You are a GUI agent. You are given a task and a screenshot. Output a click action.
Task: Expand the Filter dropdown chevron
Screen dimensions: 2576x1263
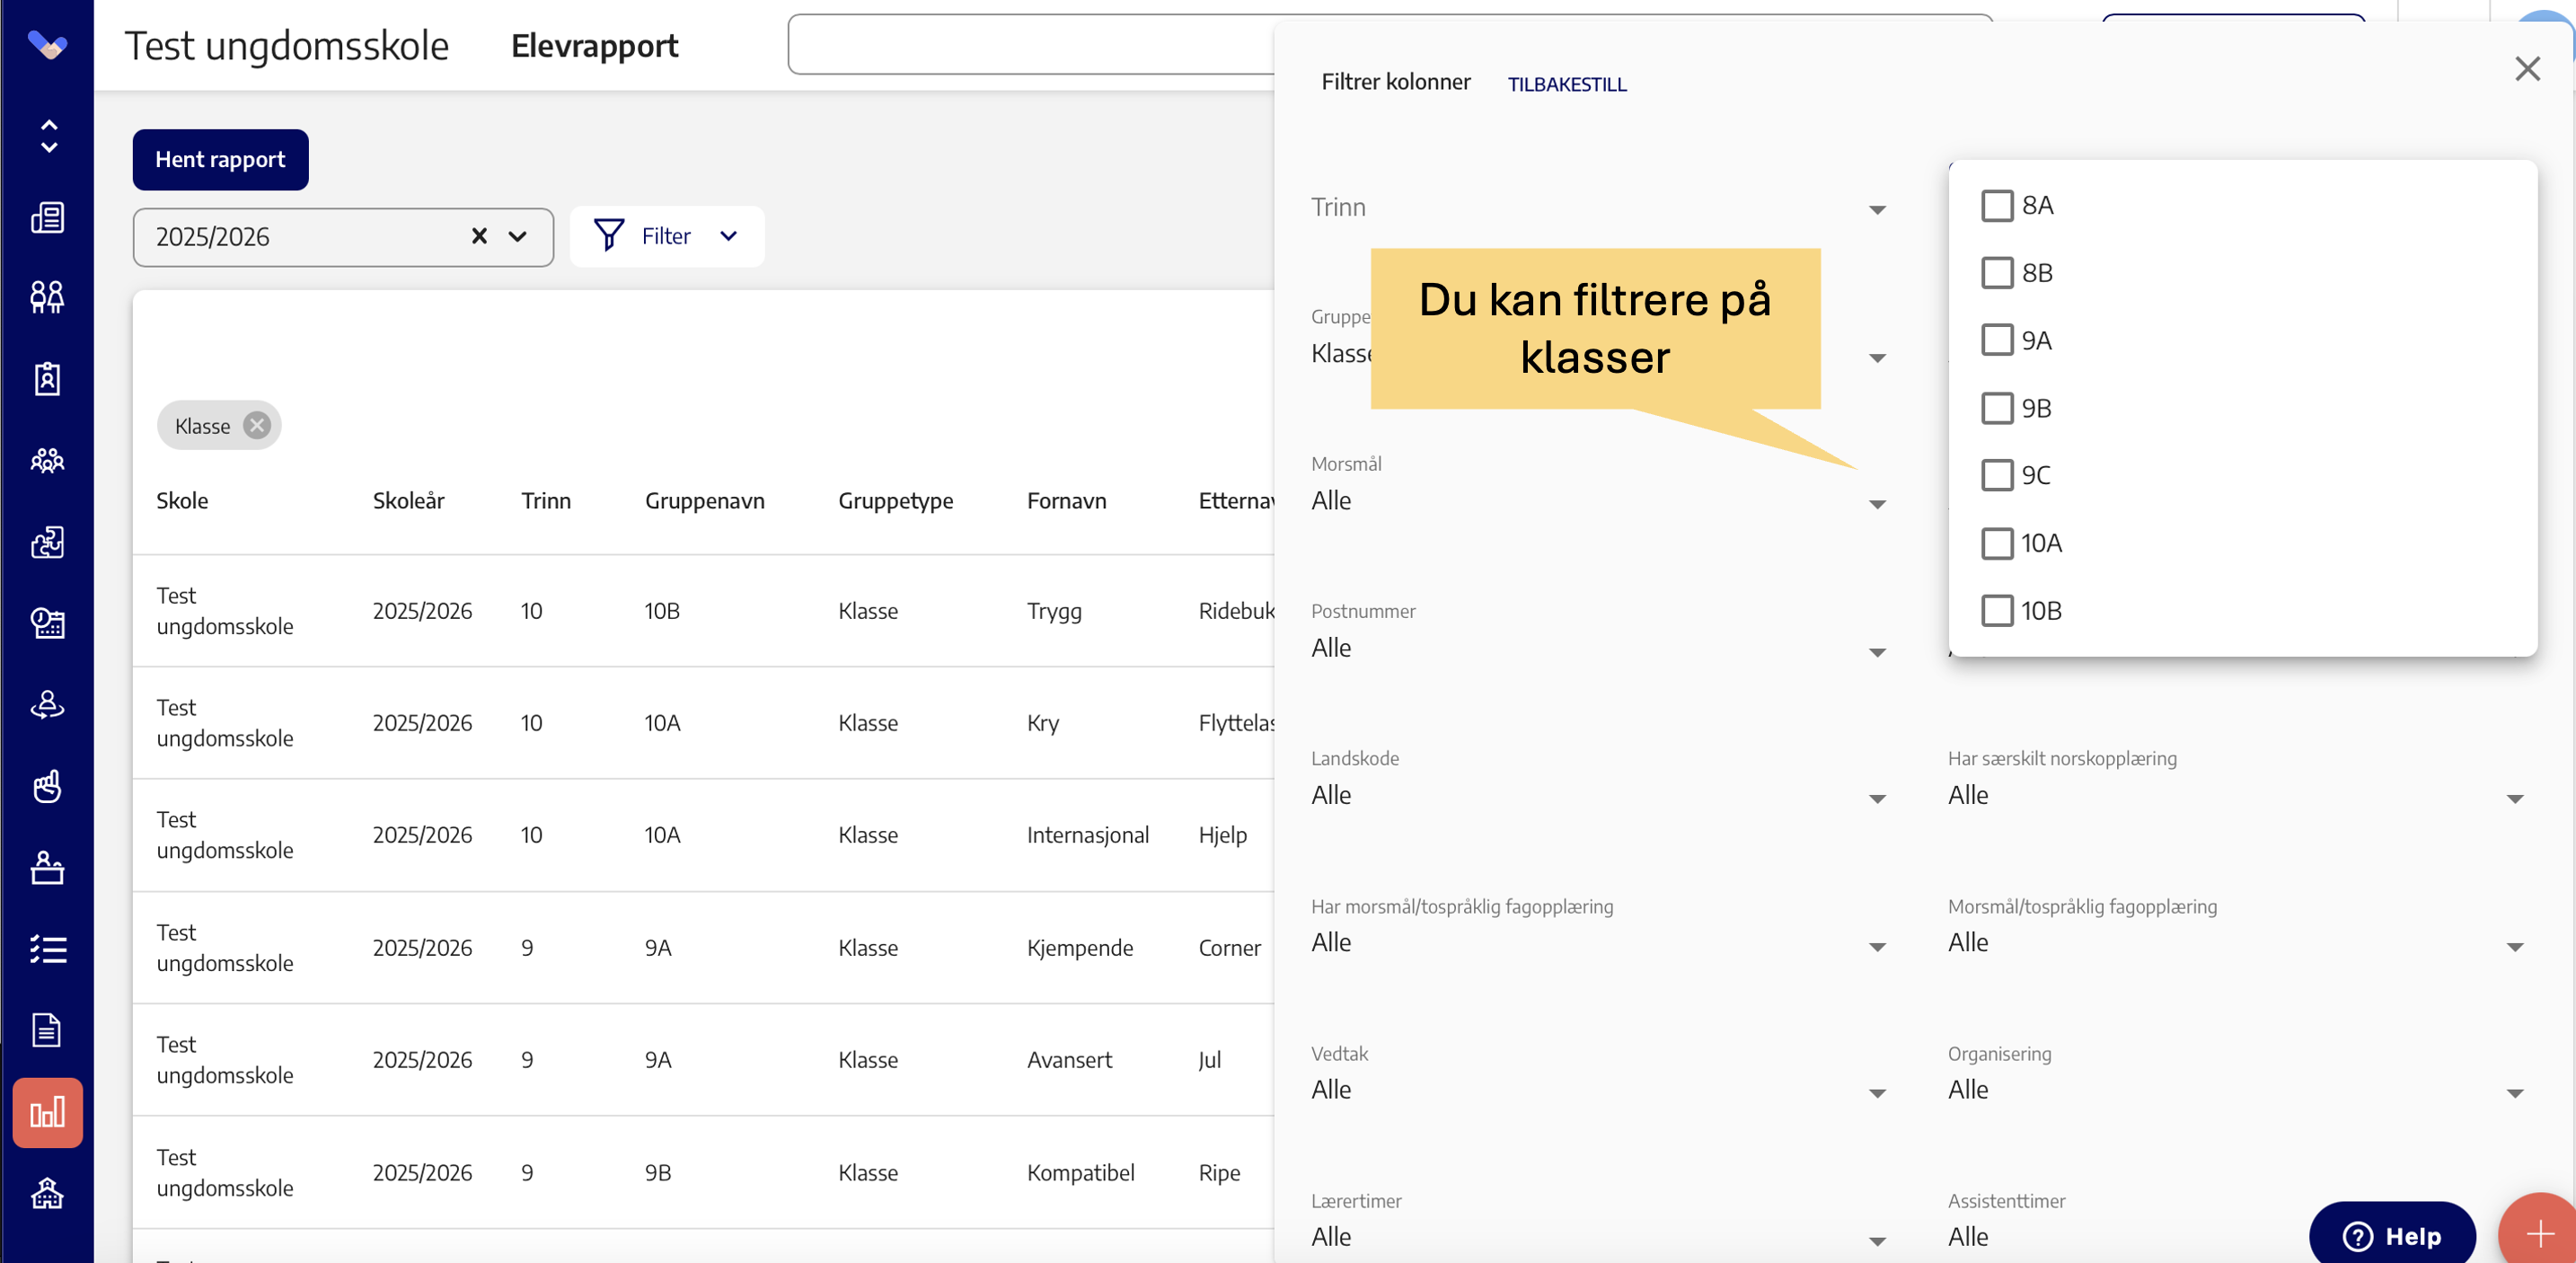point(728,236)
